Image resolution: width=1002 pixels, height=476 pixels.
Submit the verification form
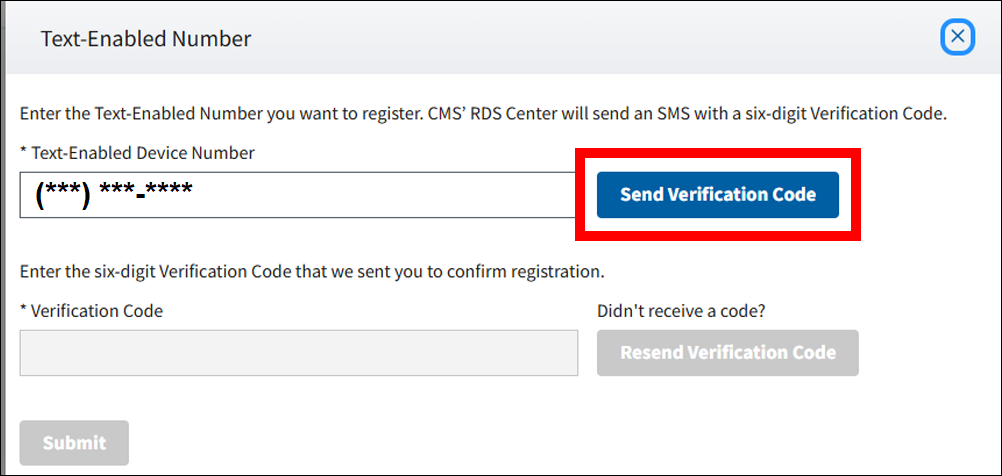(x=74, y=442)
